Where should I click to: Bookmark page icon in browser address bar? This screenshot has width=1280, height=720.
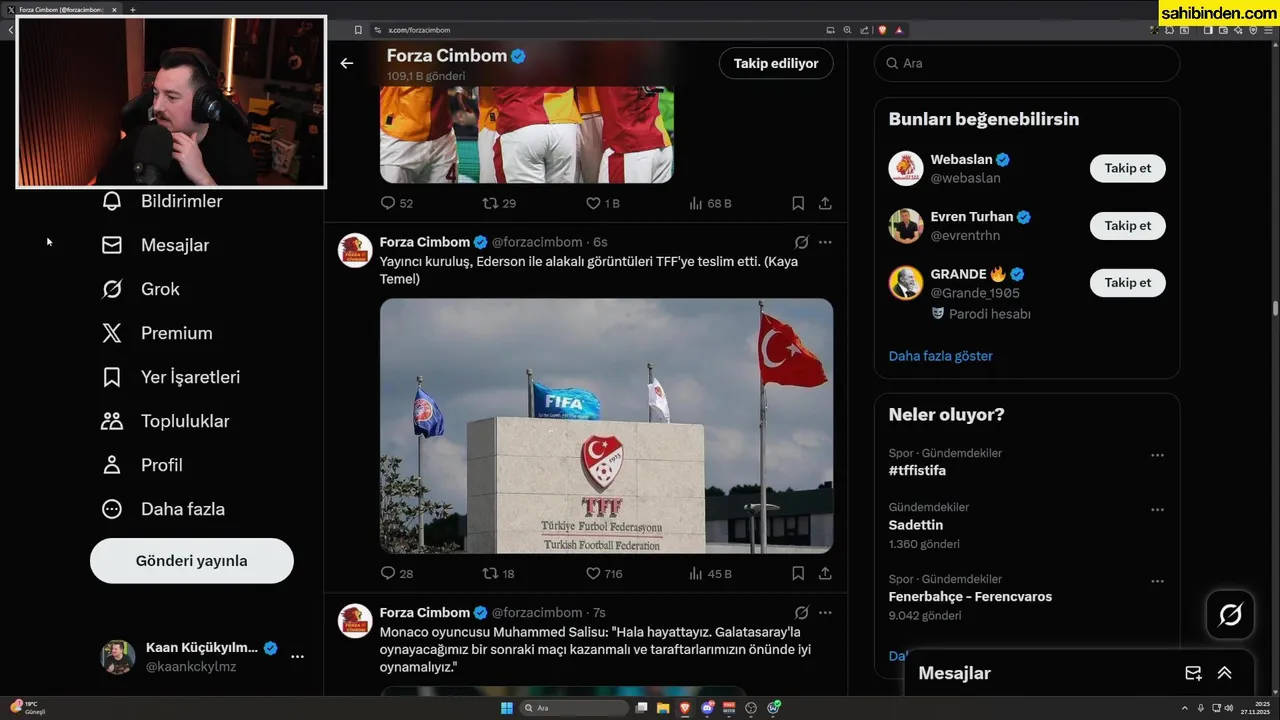click(x=358, y=30)
